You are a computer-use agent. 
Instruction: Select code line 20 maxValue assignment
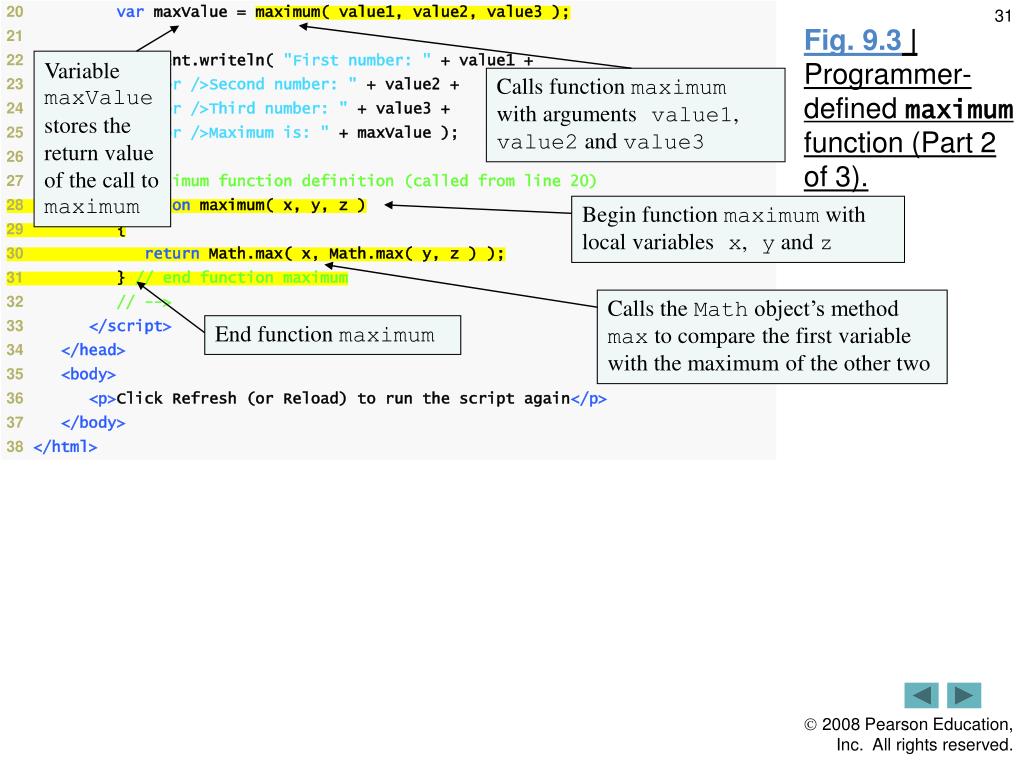343,12
